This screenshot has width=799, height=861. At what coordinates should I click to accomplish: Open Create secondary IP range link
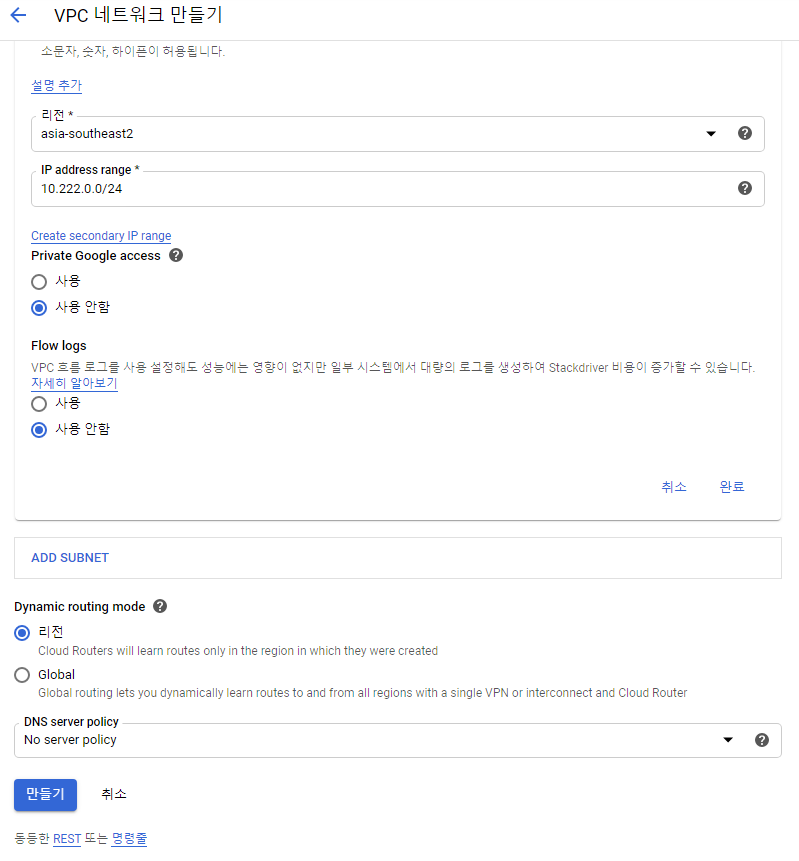pyautogui.click(x=101, y=236)
